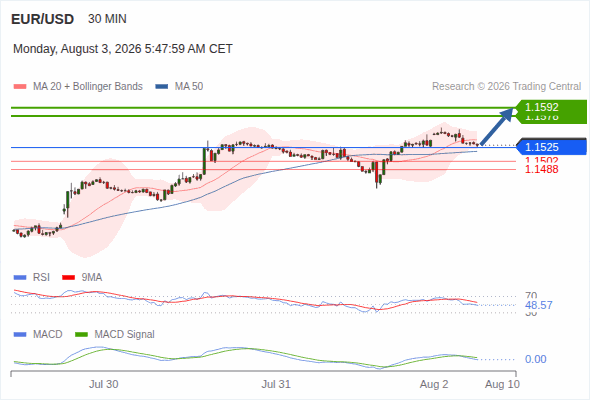
Task: Click the MA 50 blue legend swatch
Action: [x=162, y=87]
